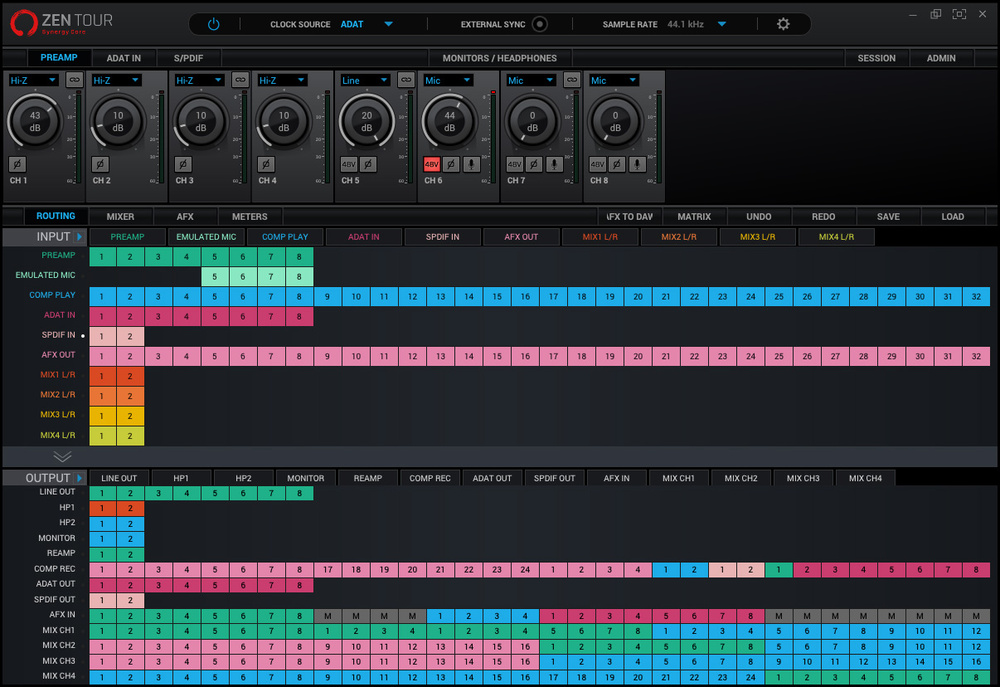The height and width of the screenshot is (687, 1000).
Task: Enable 48V phantom power on CH 7
Action: click(514, 164)
